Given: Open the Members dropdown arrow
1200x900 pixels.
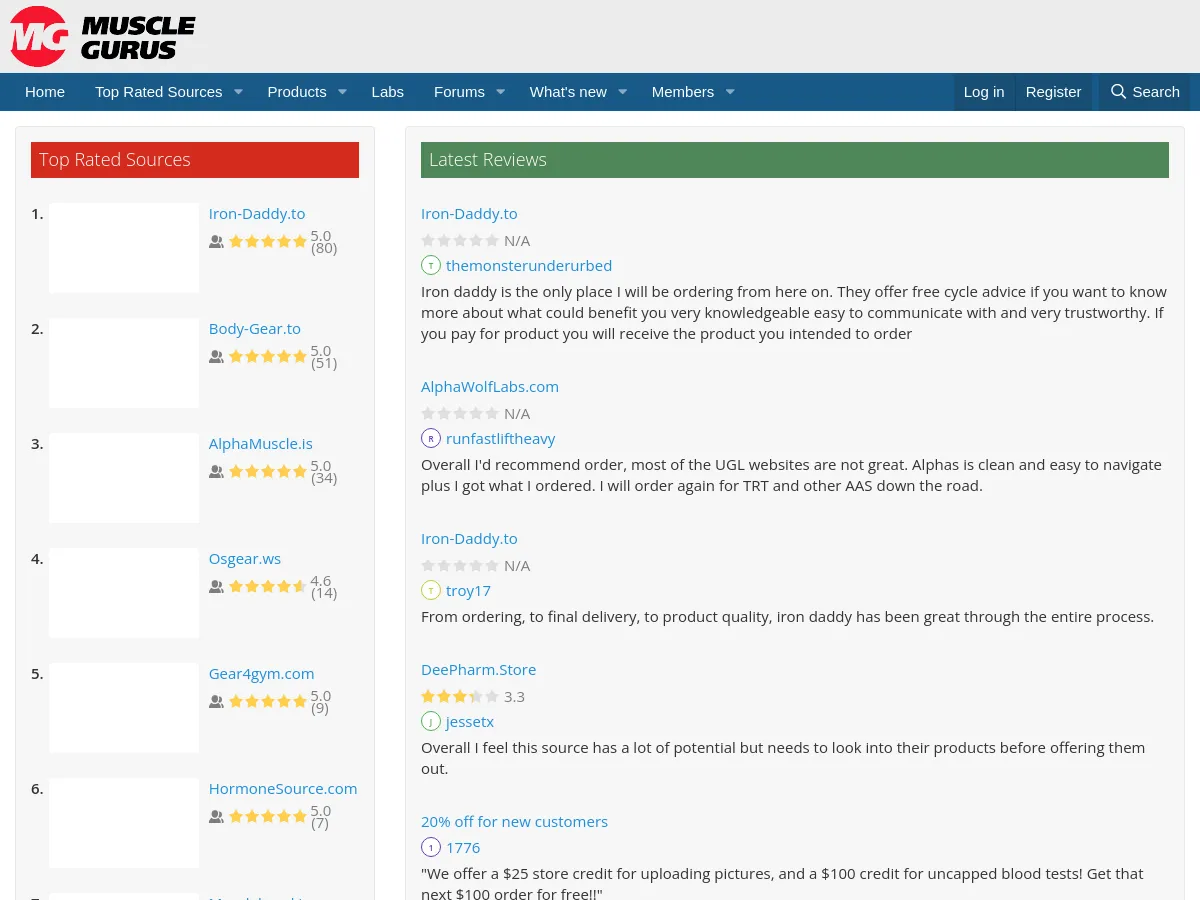Looking at the screenshot, I should point(730,92).
